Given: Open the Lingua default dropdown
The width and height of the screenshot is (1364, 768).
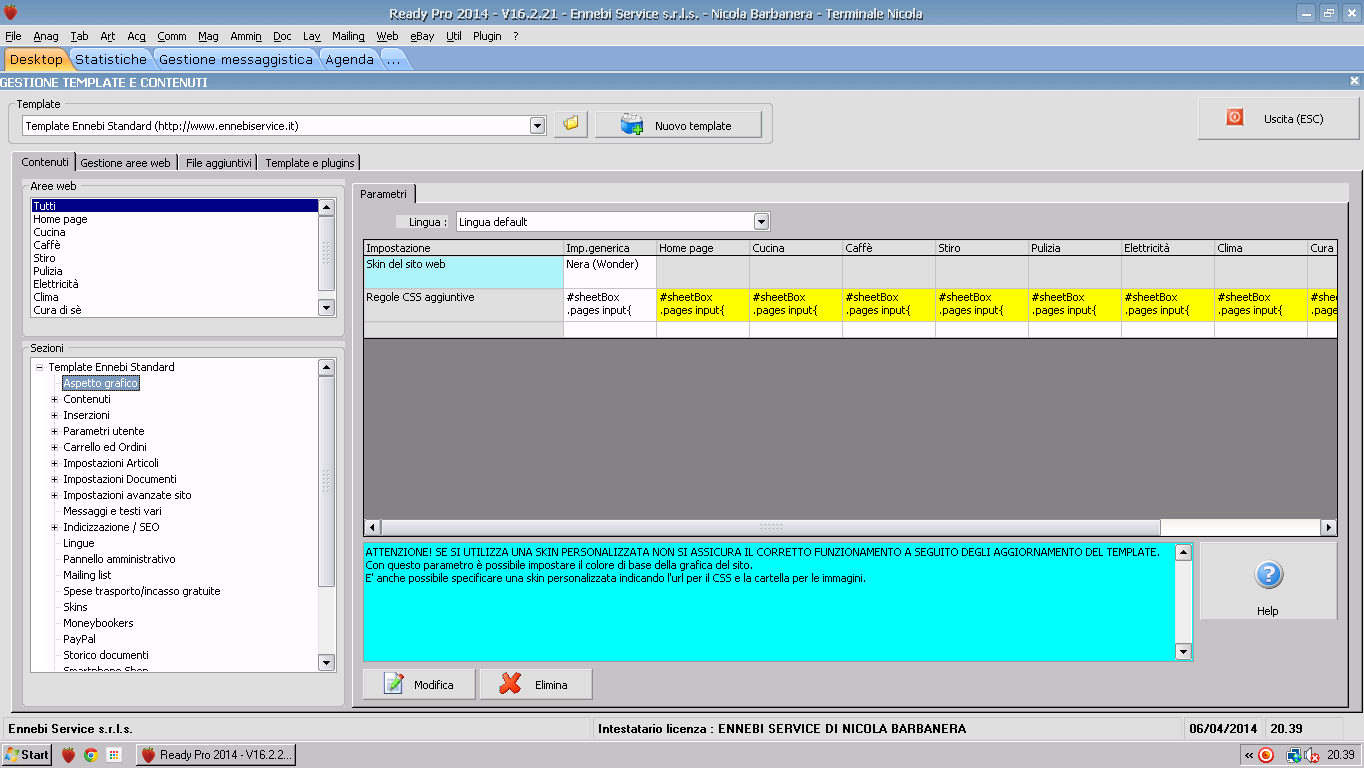Looking at the screenshot, I should 761,221.
